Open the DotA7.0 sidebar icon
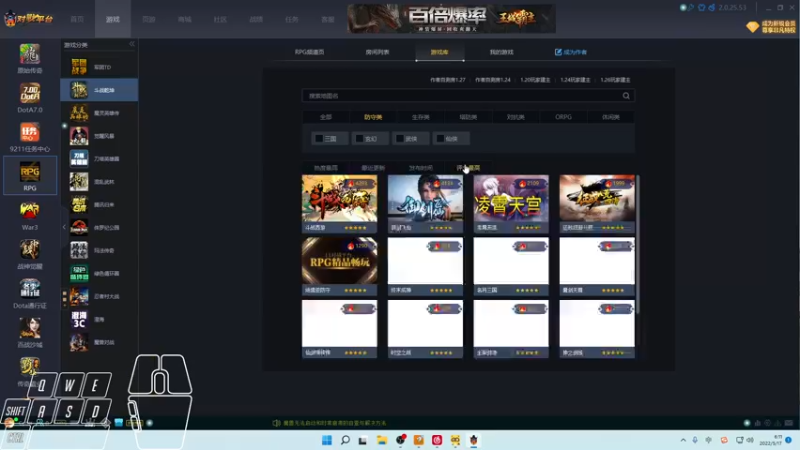Screen dimensions: 800x450 tap(30, 94)
